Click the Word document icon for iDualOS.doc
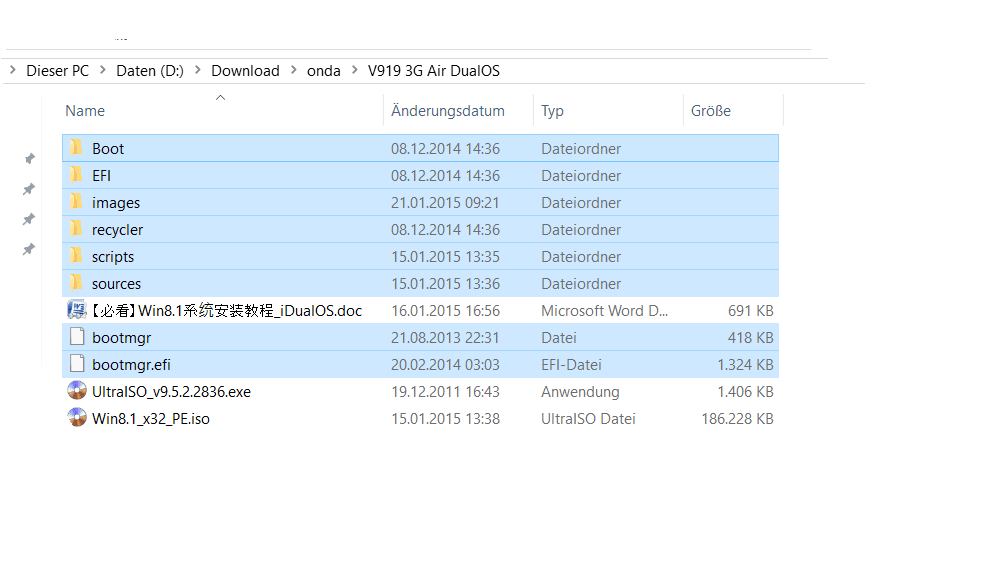 click(x=77, y=310)
